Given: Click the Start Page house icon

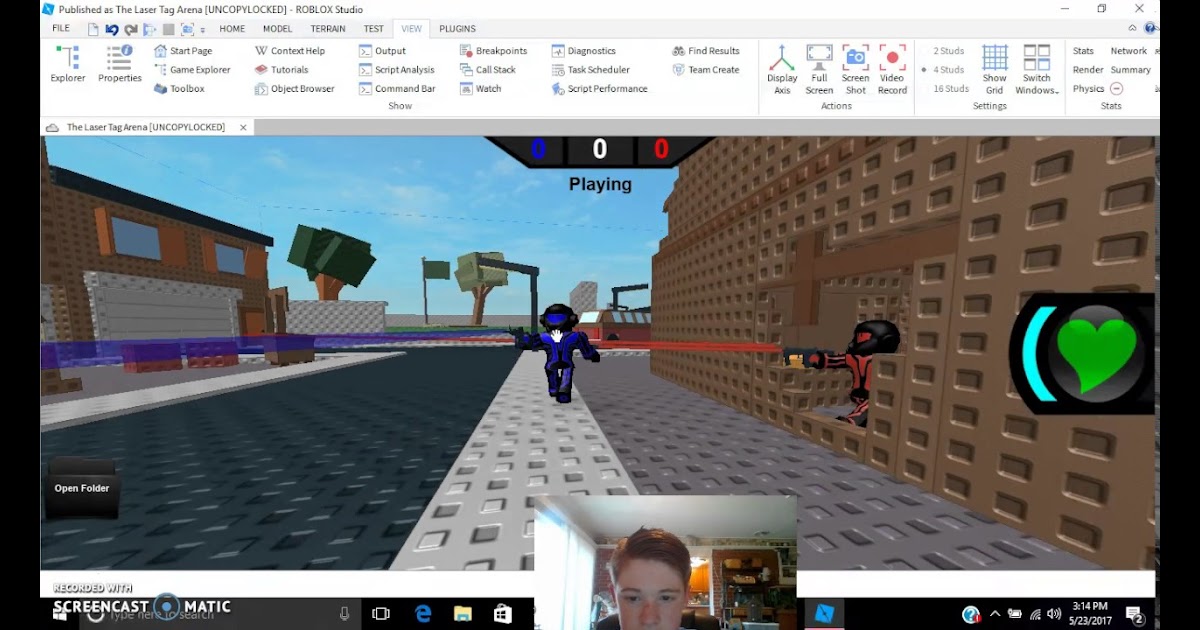Looking at the screenshot, I should point(160,51).
